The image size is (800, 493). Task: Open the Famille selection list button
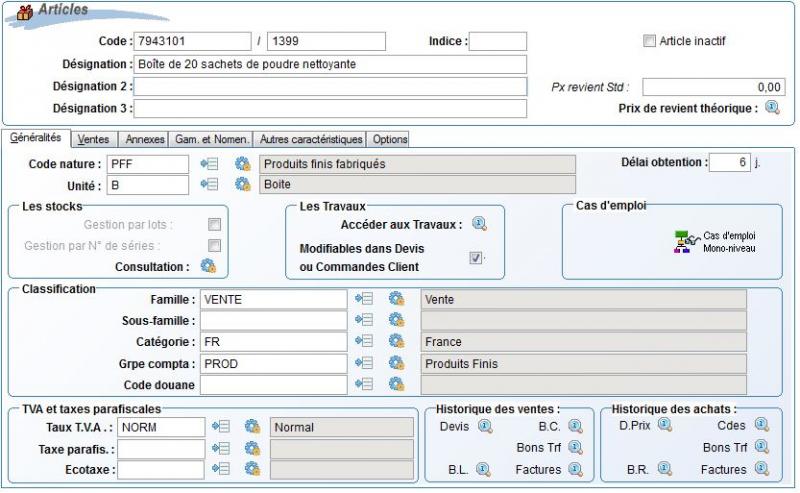[362, 299]
